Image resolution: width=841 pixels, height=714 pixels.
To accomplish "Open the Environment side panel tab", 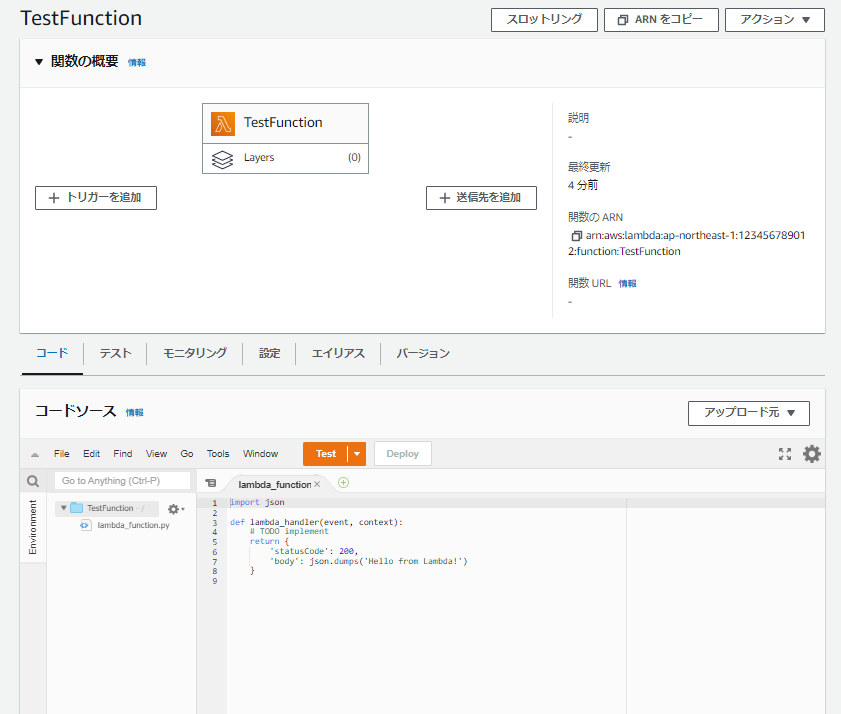I will 33,527.
